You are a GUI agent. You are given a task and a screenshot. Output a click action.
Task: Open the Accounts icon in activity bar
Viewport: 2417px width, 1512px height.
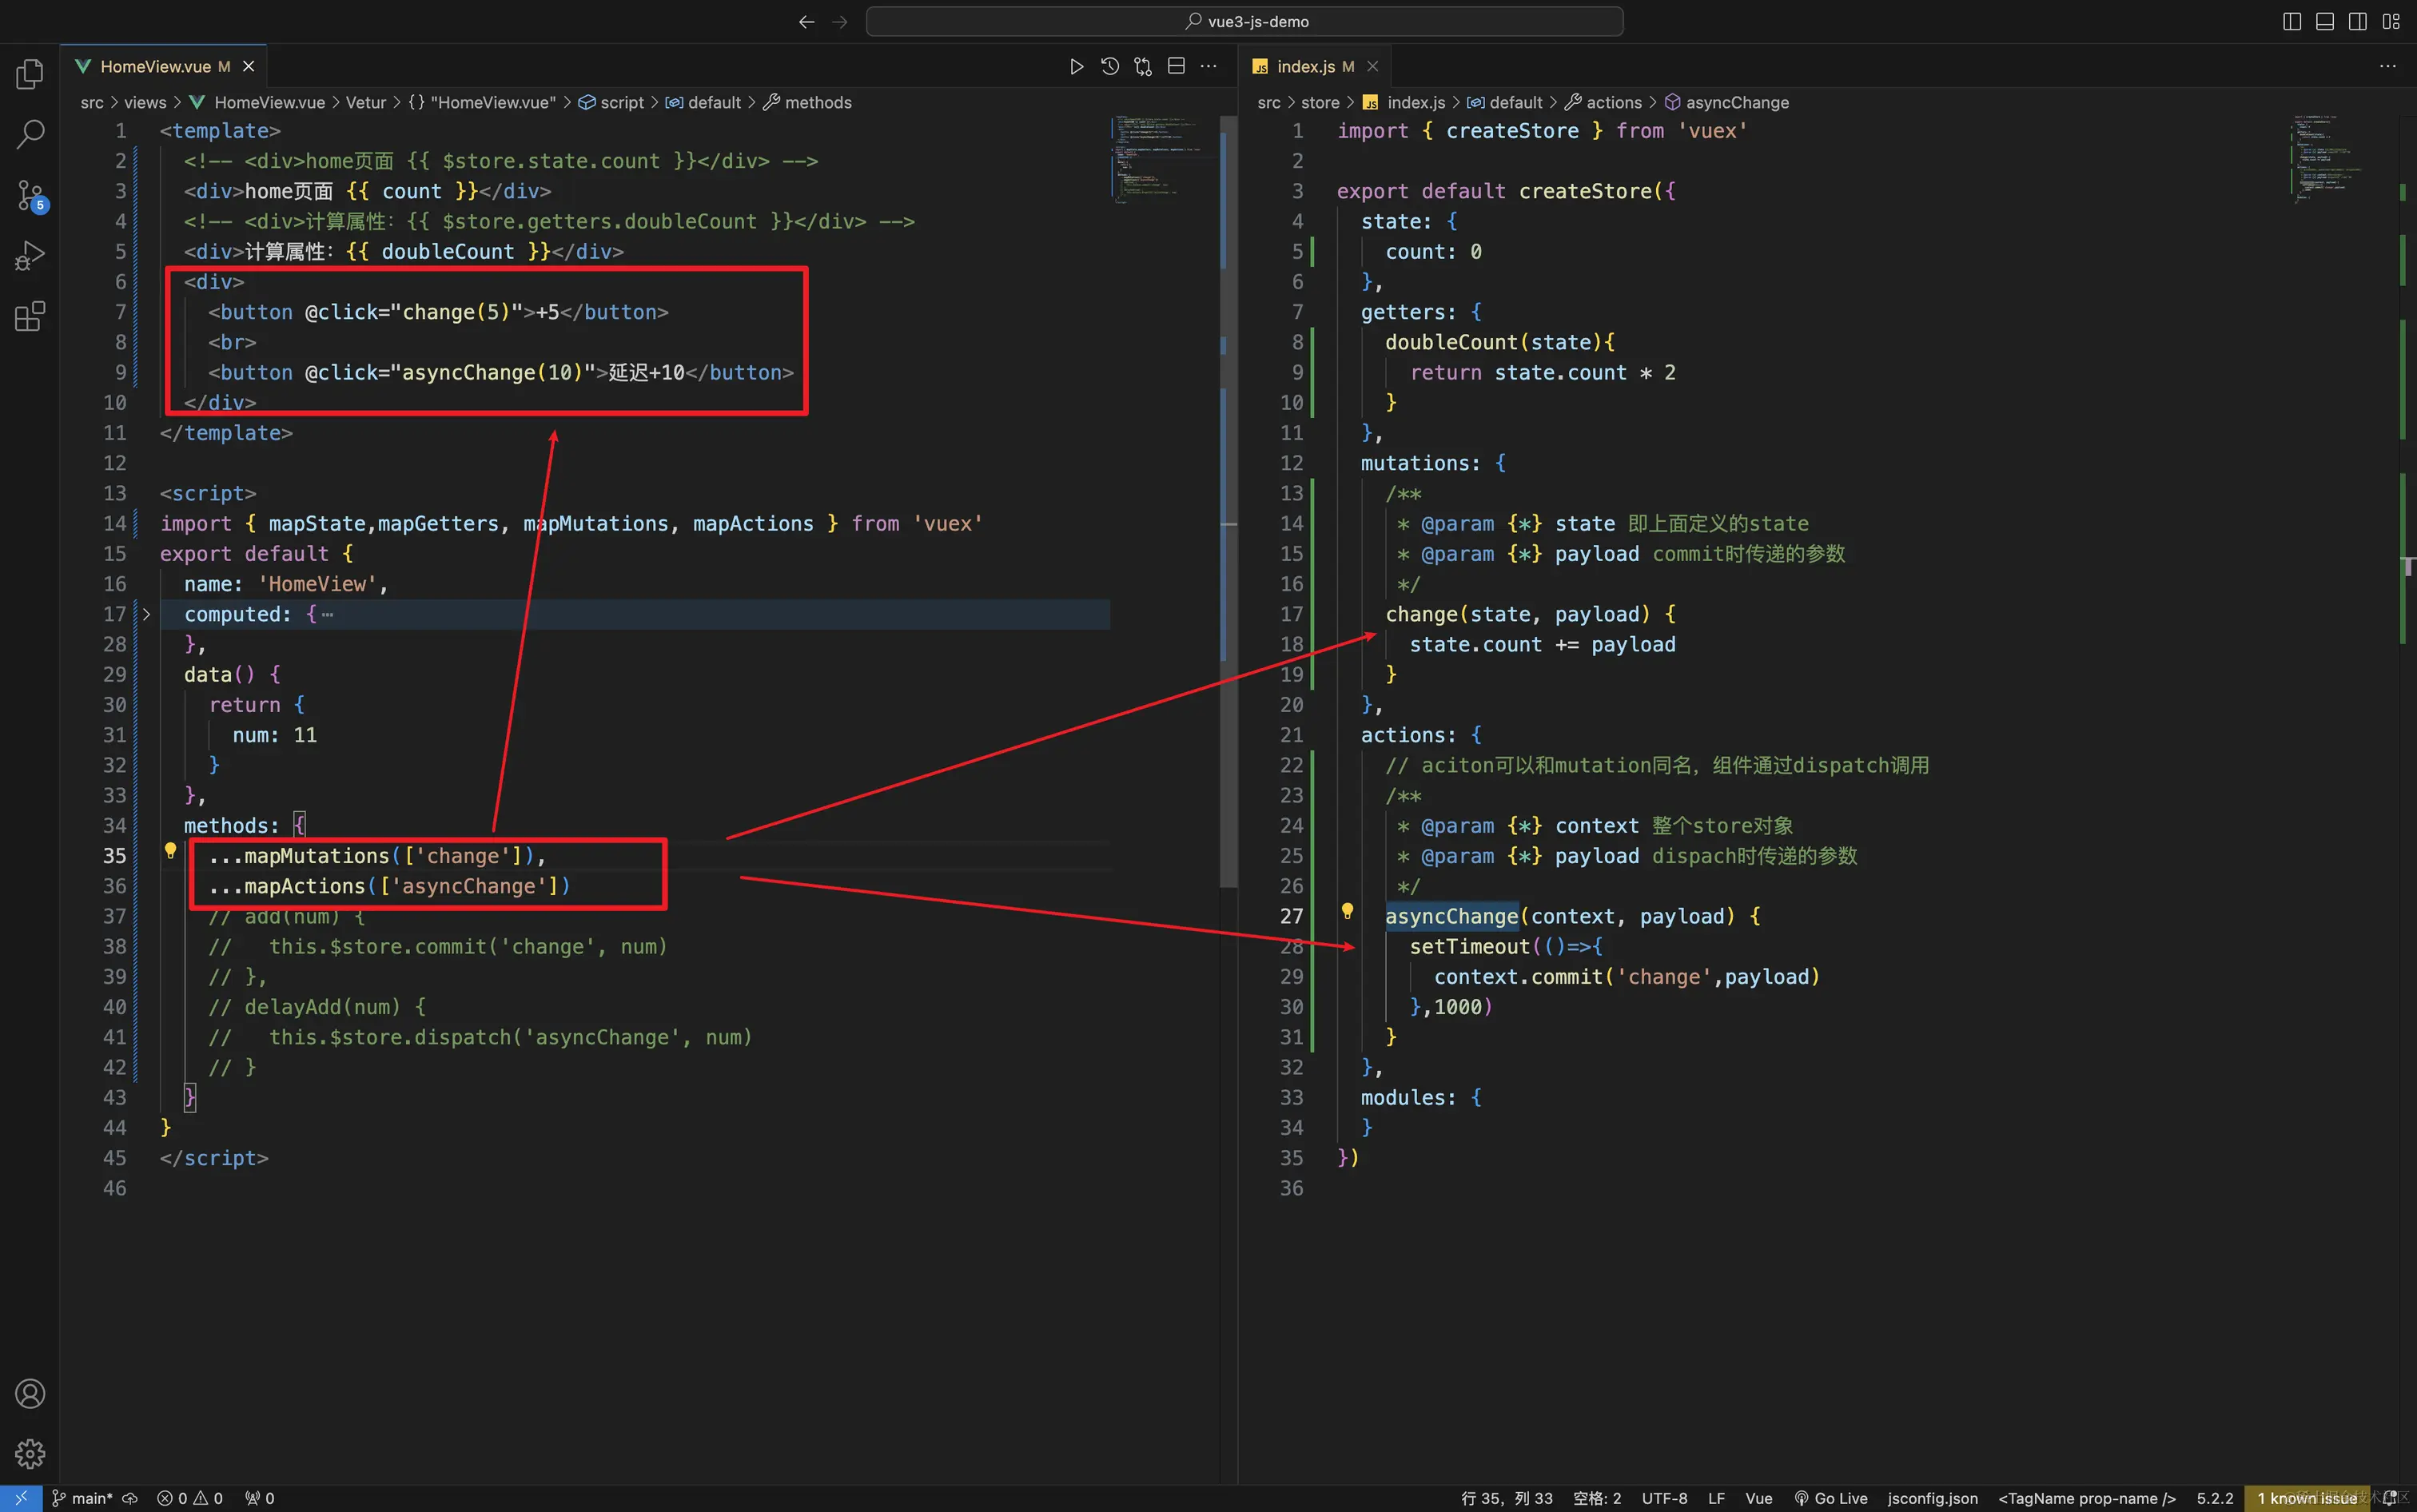click(30, 1393)
